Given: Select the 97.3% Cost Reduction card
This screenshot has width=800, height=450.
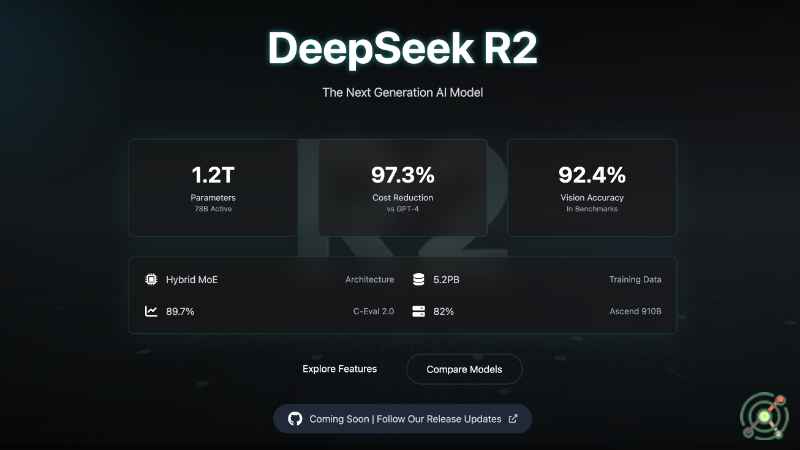Looking at the screenshot, I should (402, 187).
